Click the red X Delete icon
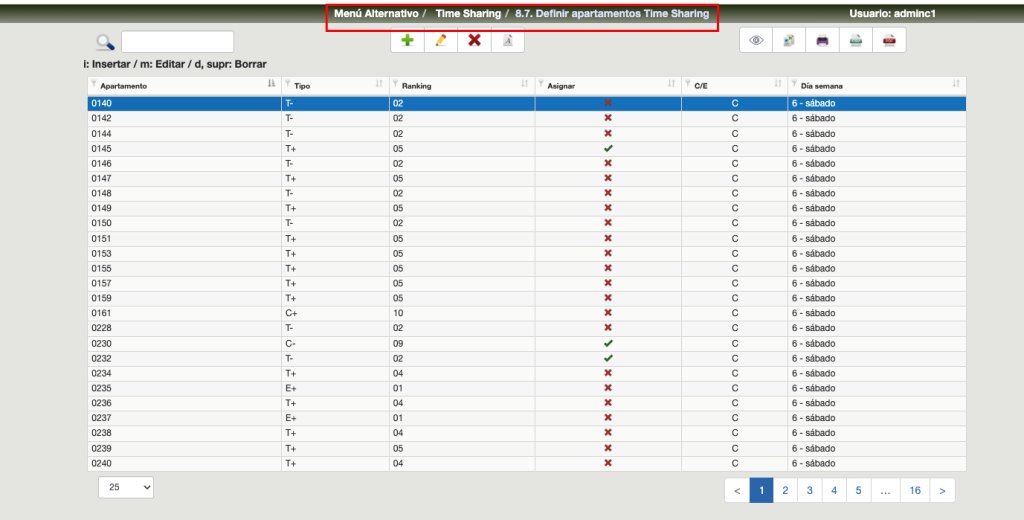 point(475,40)
